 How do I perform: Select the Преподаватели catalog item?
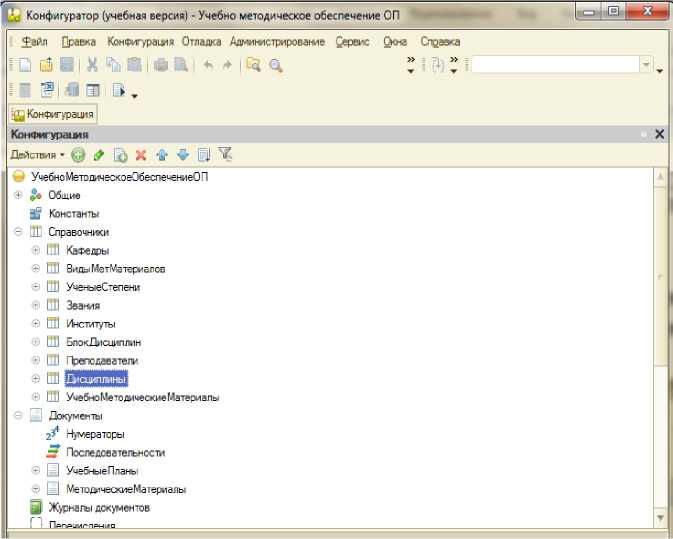point(101,360)
